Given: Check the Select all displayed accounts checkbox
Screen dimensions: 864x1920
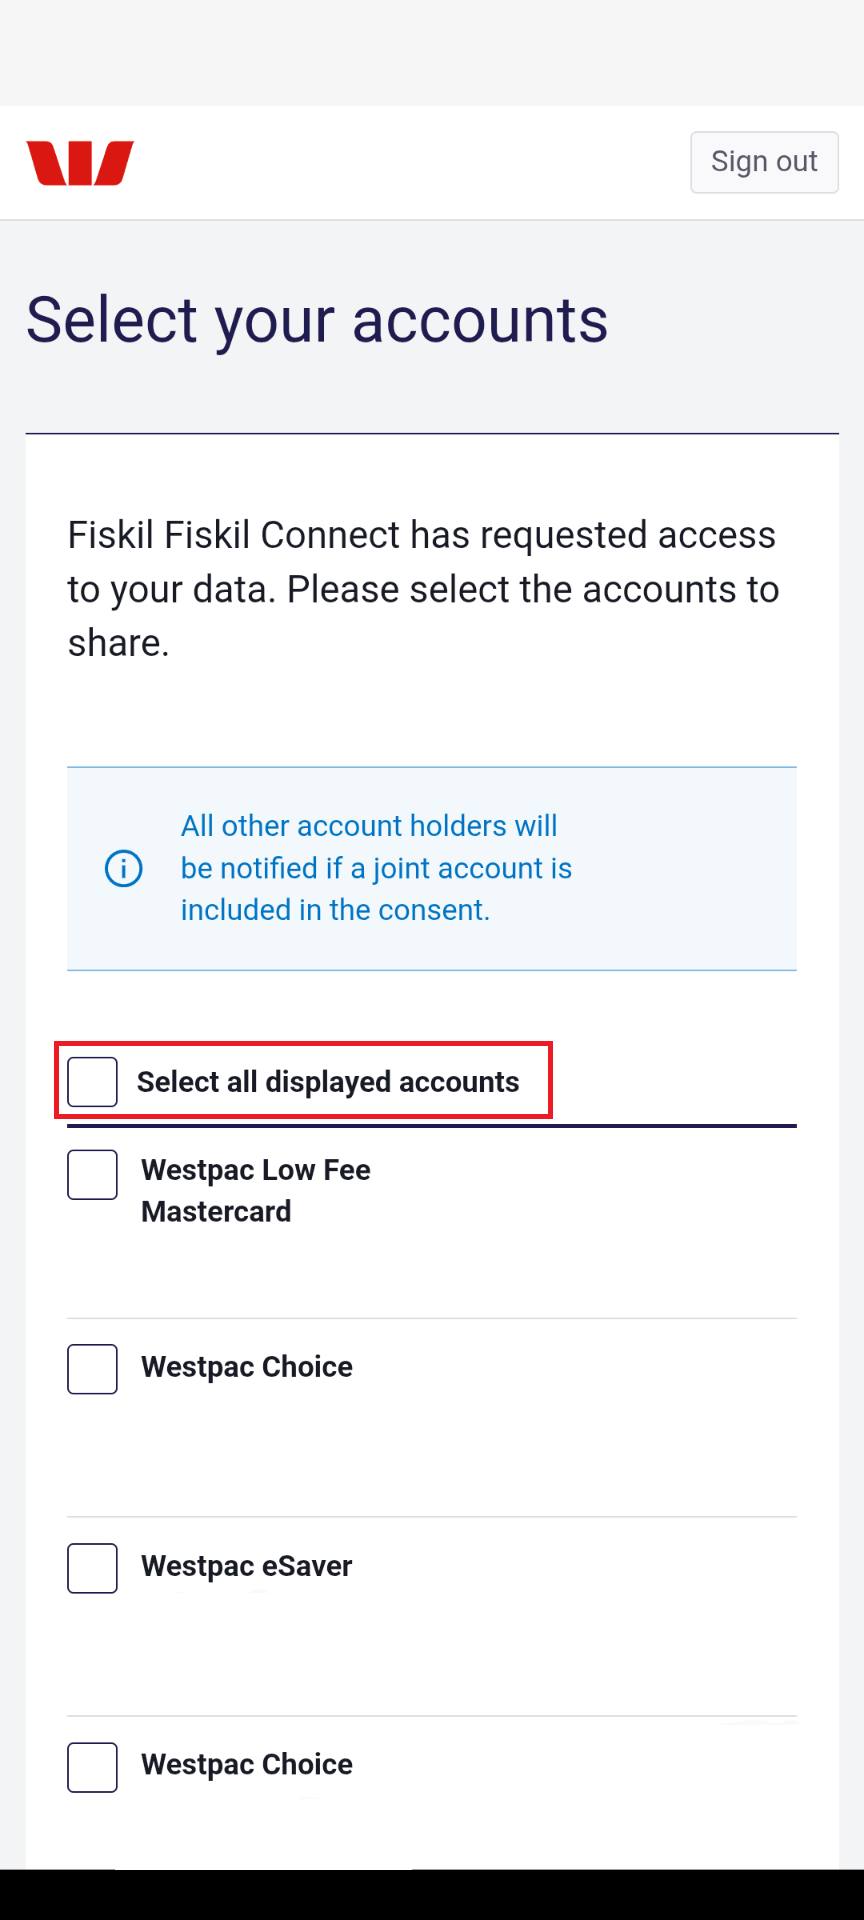Looking at the screenshot, I should point(91,1080).
